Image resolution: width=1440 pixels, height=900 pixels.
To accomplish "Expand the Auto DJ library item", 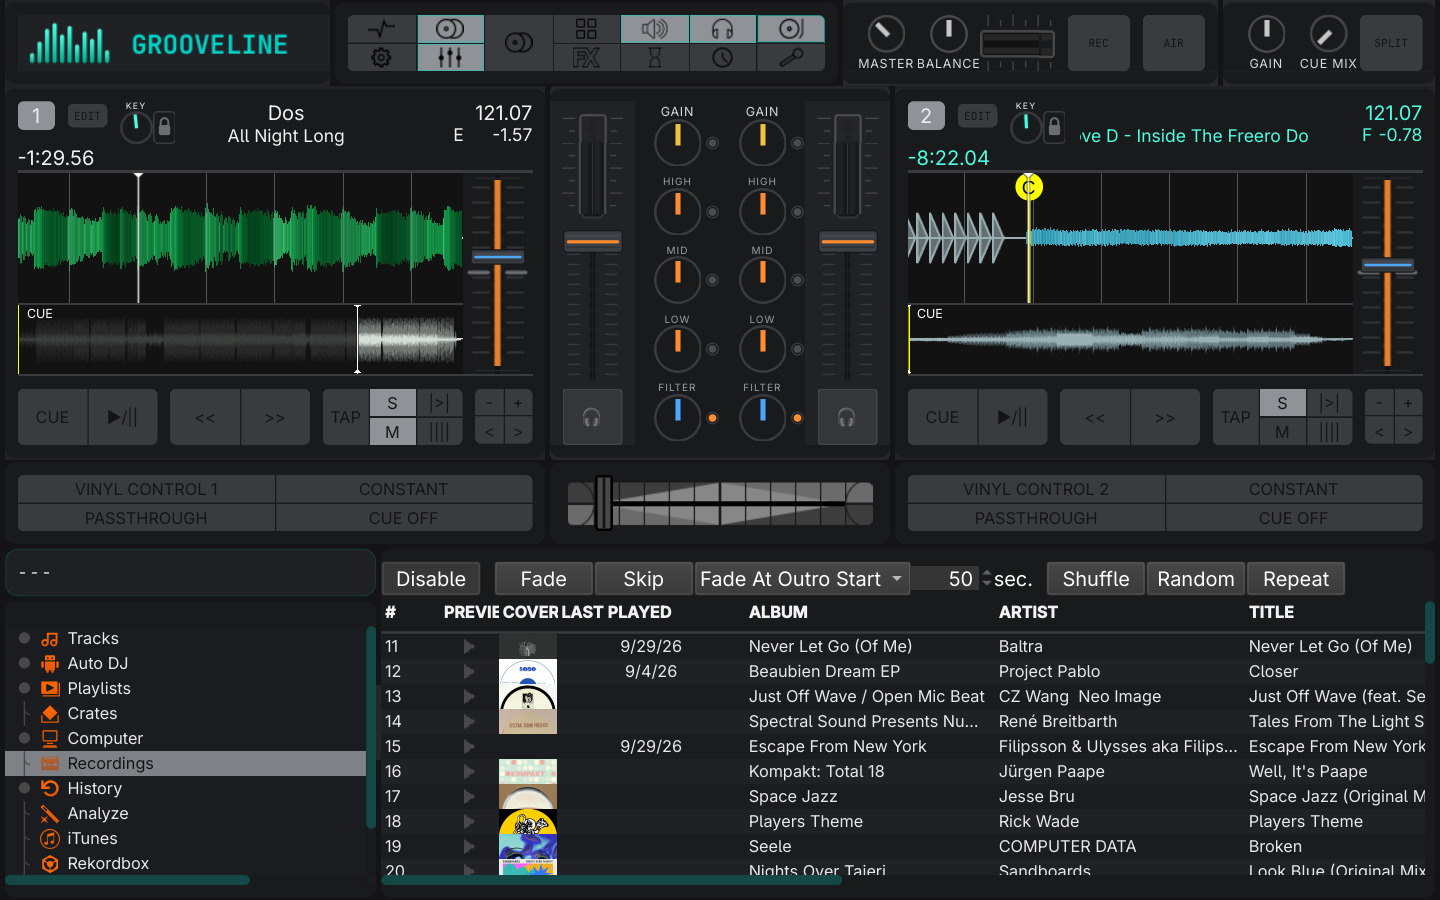I will click(x=25, y=663).
